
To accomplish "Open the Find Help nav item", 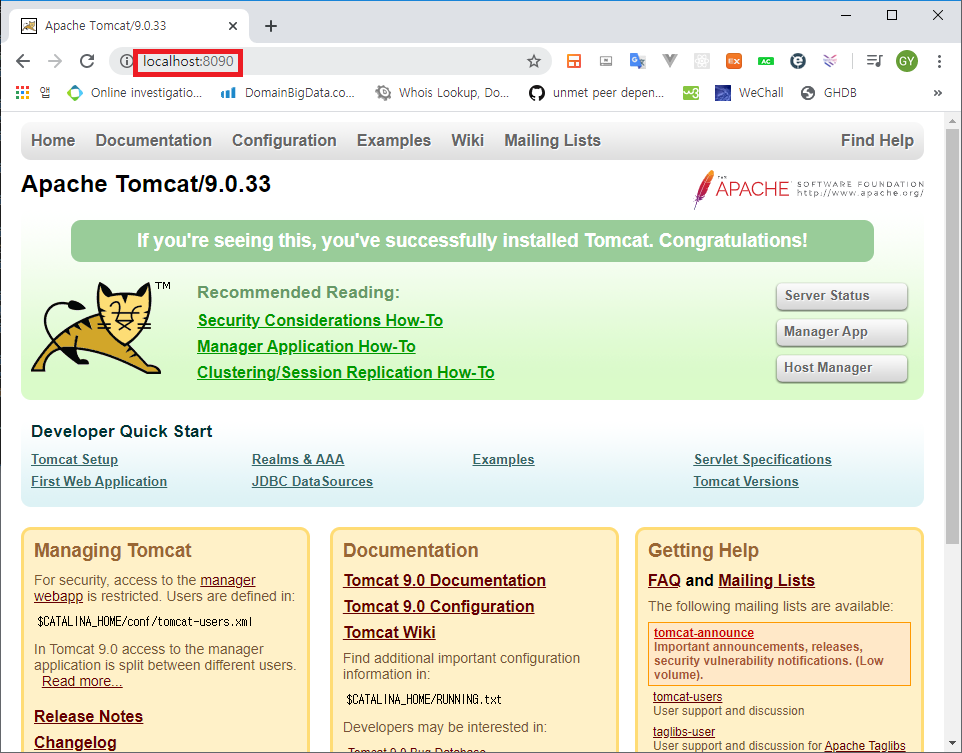I will (x=877, y=141).
